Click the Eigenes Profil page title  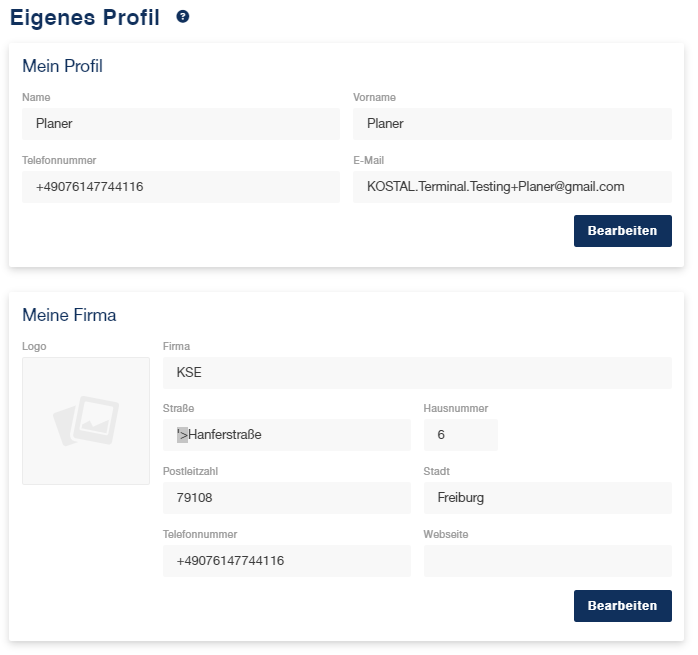(x=85, y=18)
